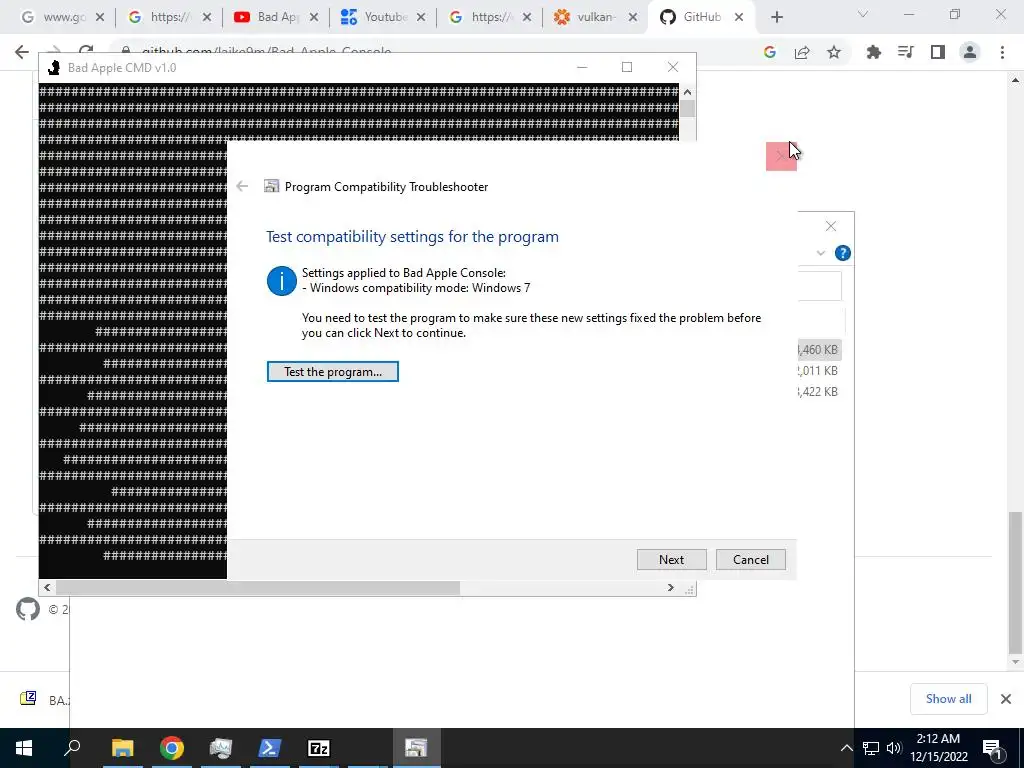The width and height of the screenshot is (1024, 768).
Task: Open File Explorer from taskbar
Action: point(122,748)
